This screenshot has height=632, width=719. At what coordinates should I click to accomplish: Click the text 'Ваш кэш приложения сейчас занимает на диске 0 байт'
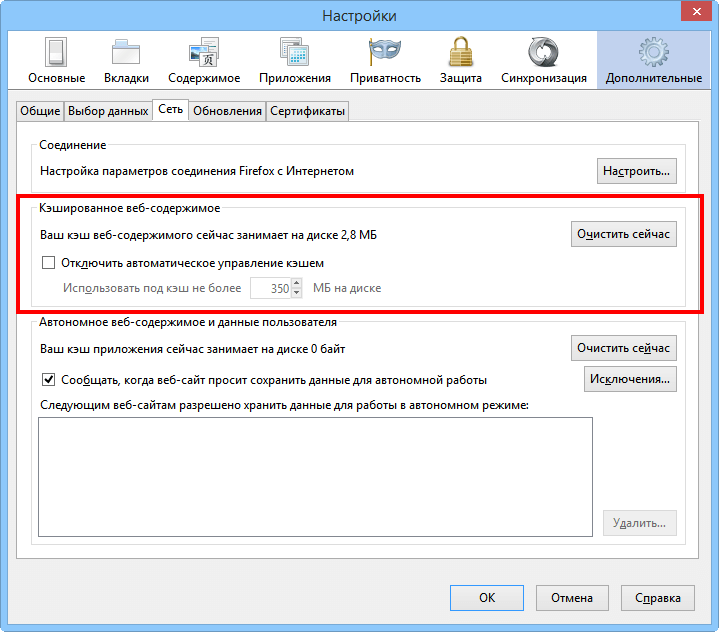pyautogui.click(x=193, y=349)
